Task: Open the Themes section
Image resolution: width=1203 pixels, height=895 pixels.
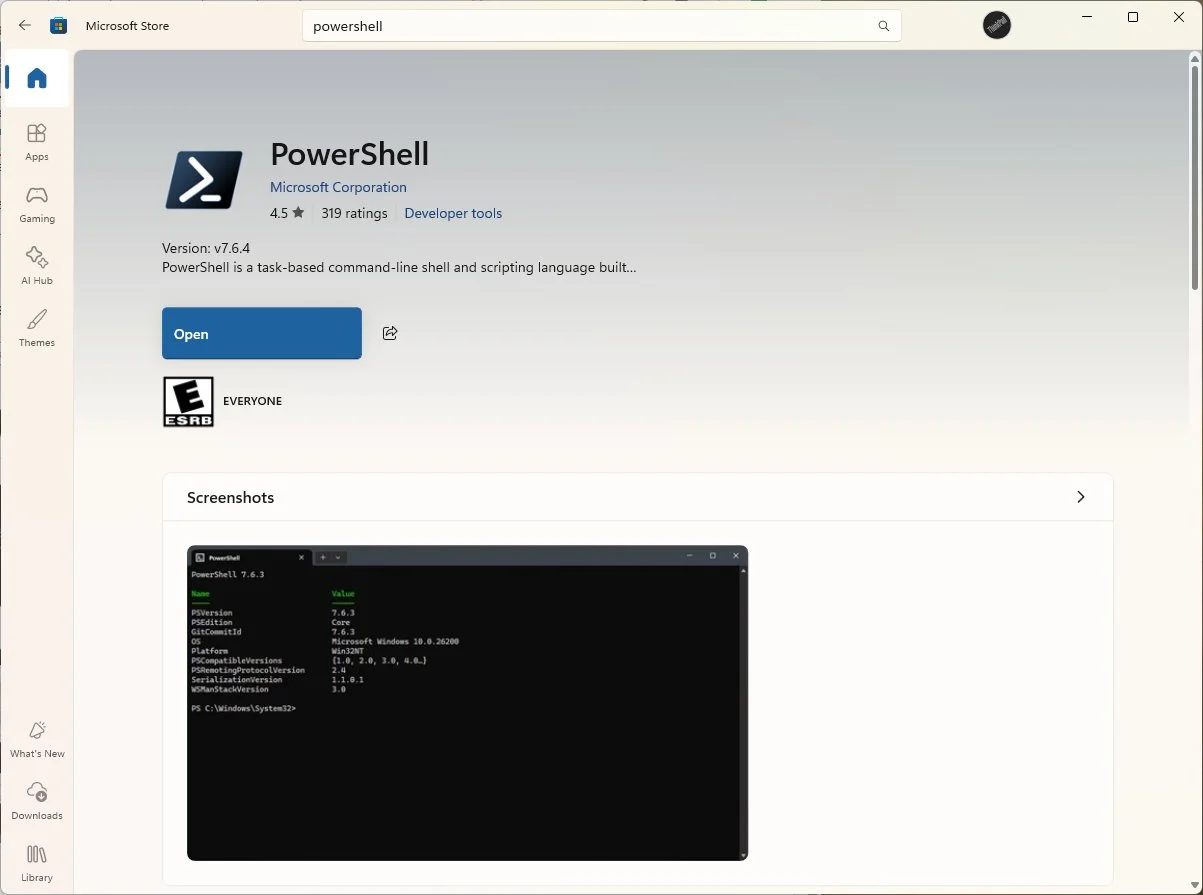Action: [37, 328]
